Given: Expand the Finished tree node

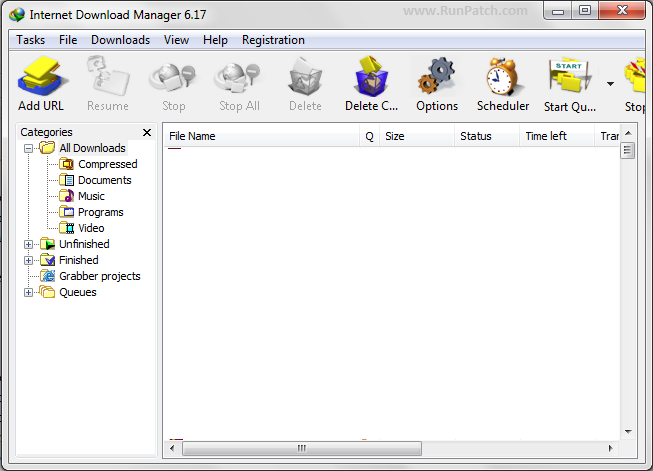Looking at the screenshot, I should click(x=28, y=260).
